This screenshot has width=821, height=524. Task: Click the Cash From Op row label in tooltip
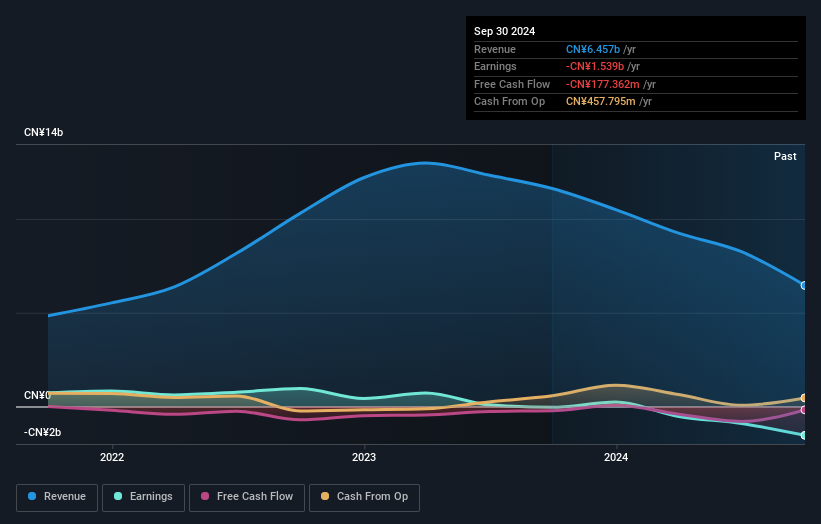click(x=509, y=102)
